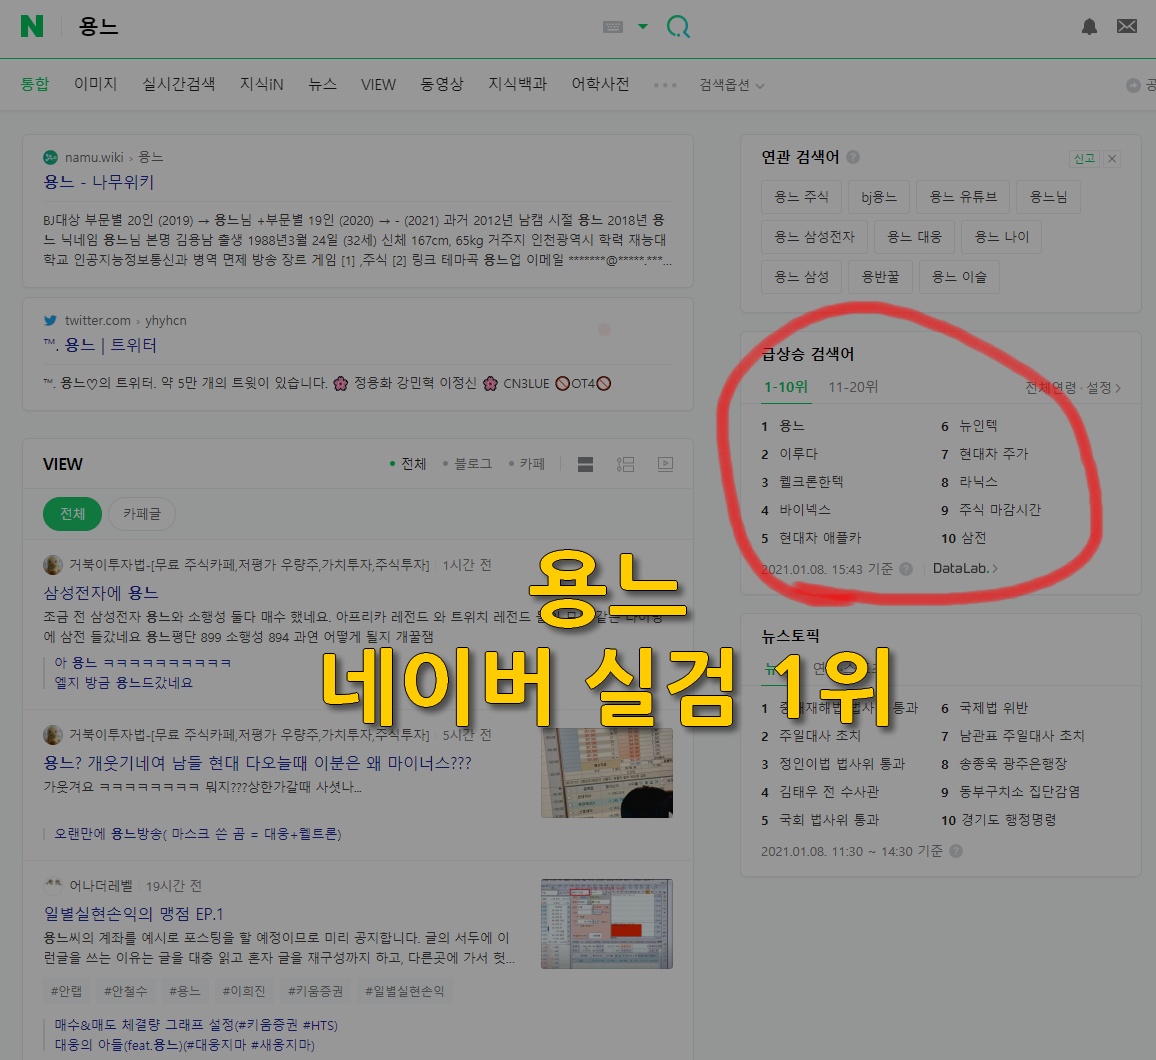Image resolution: width=1156 pixels, height=1060 pixels.
Task: Click 어나더레벨 author avatar icon
Action: coord(52,885)
